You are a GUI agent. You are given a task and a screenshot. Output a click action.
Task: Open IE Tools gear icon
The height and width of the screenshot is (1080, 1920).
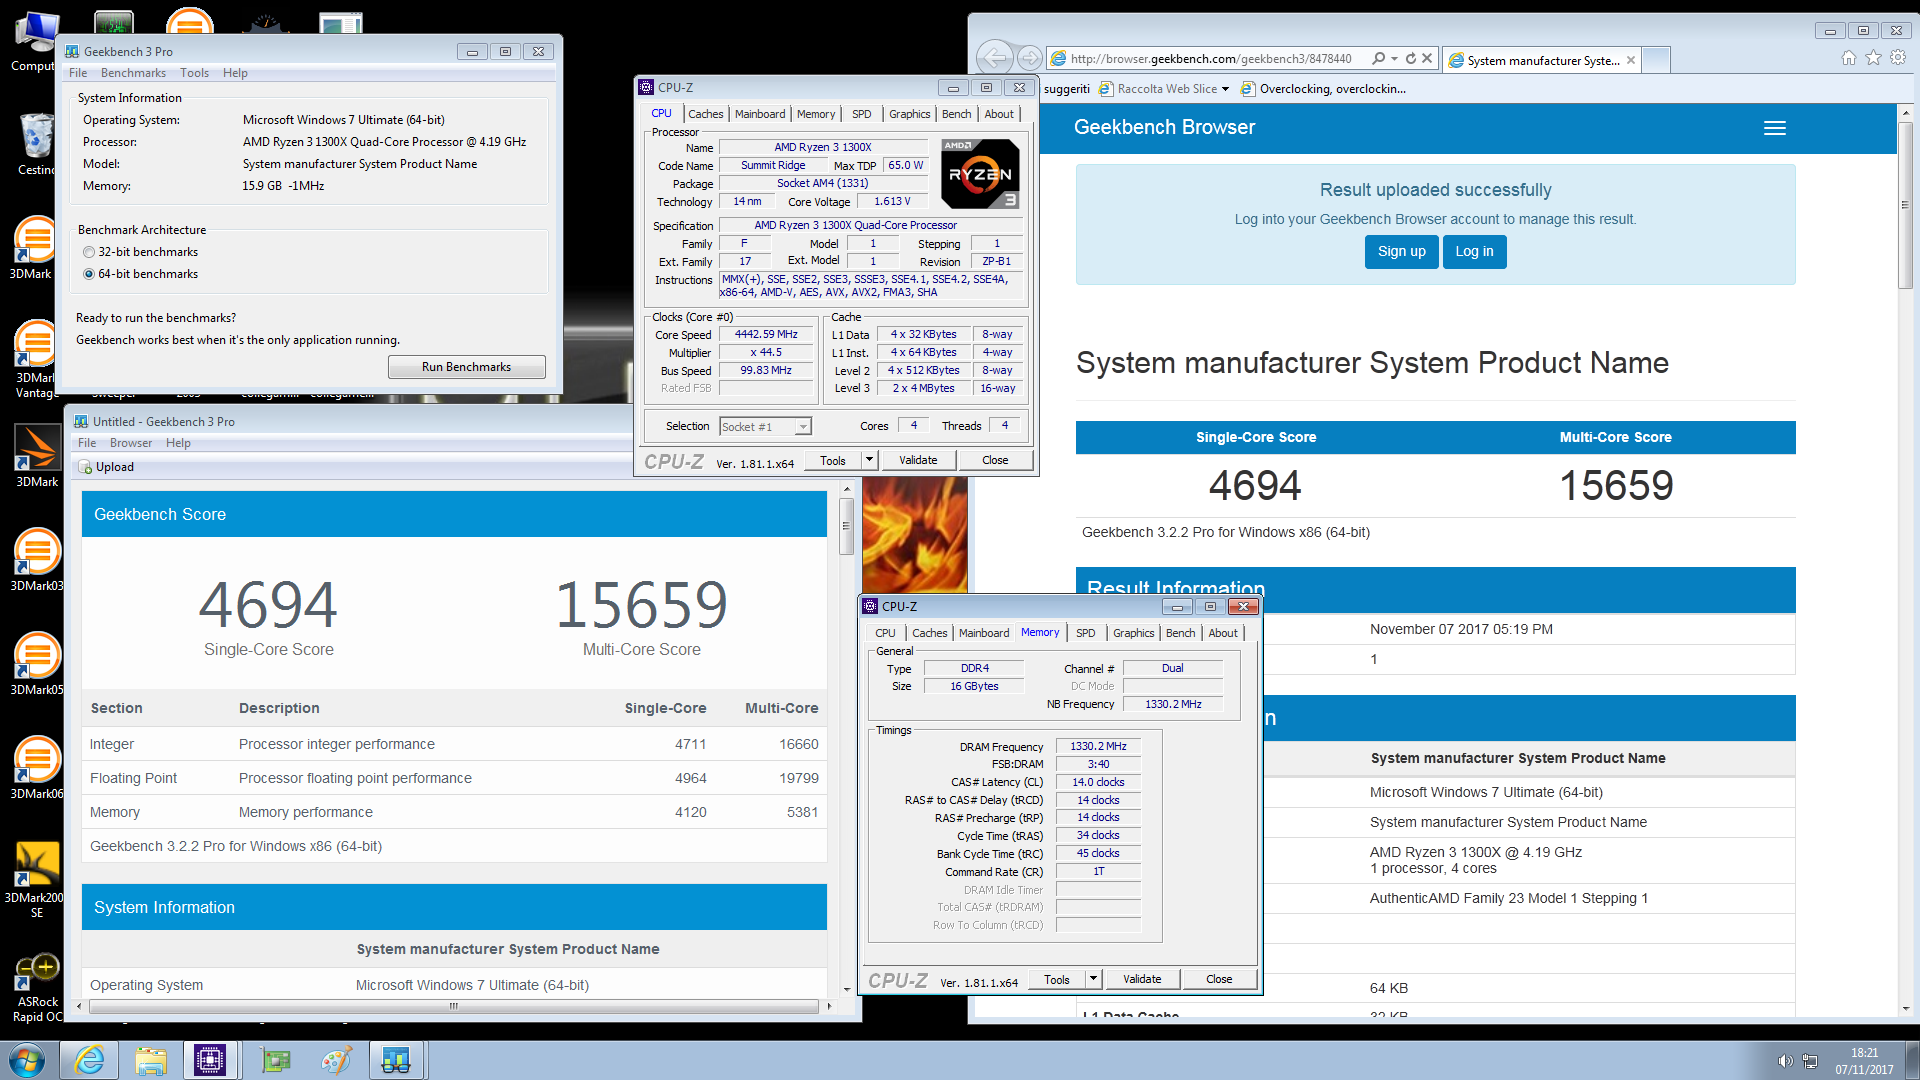point(1898,58)
